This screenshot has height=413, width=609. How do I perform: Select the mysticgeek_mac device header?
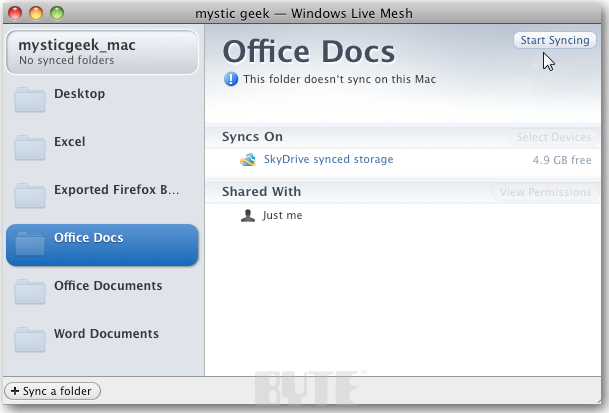[101, 52]
